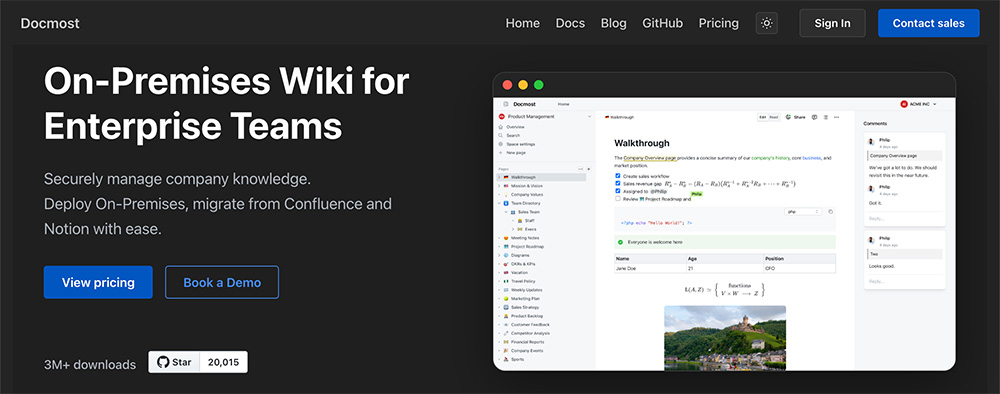
Task: Click the View pricing button
Action: (x=98, y=282)
